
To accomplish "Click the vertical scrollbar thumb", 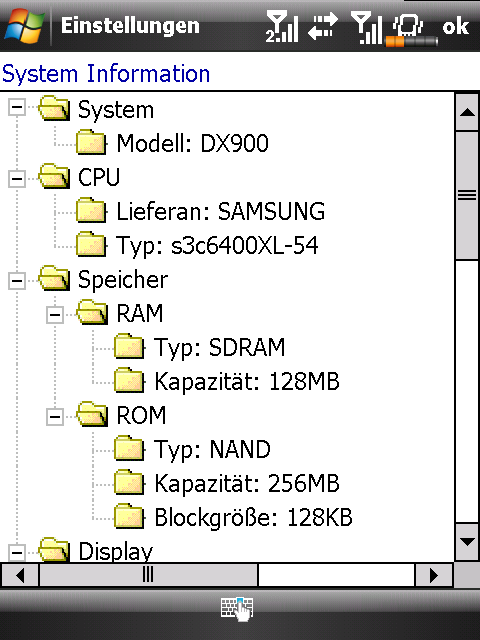I will [x=467, y=195].
